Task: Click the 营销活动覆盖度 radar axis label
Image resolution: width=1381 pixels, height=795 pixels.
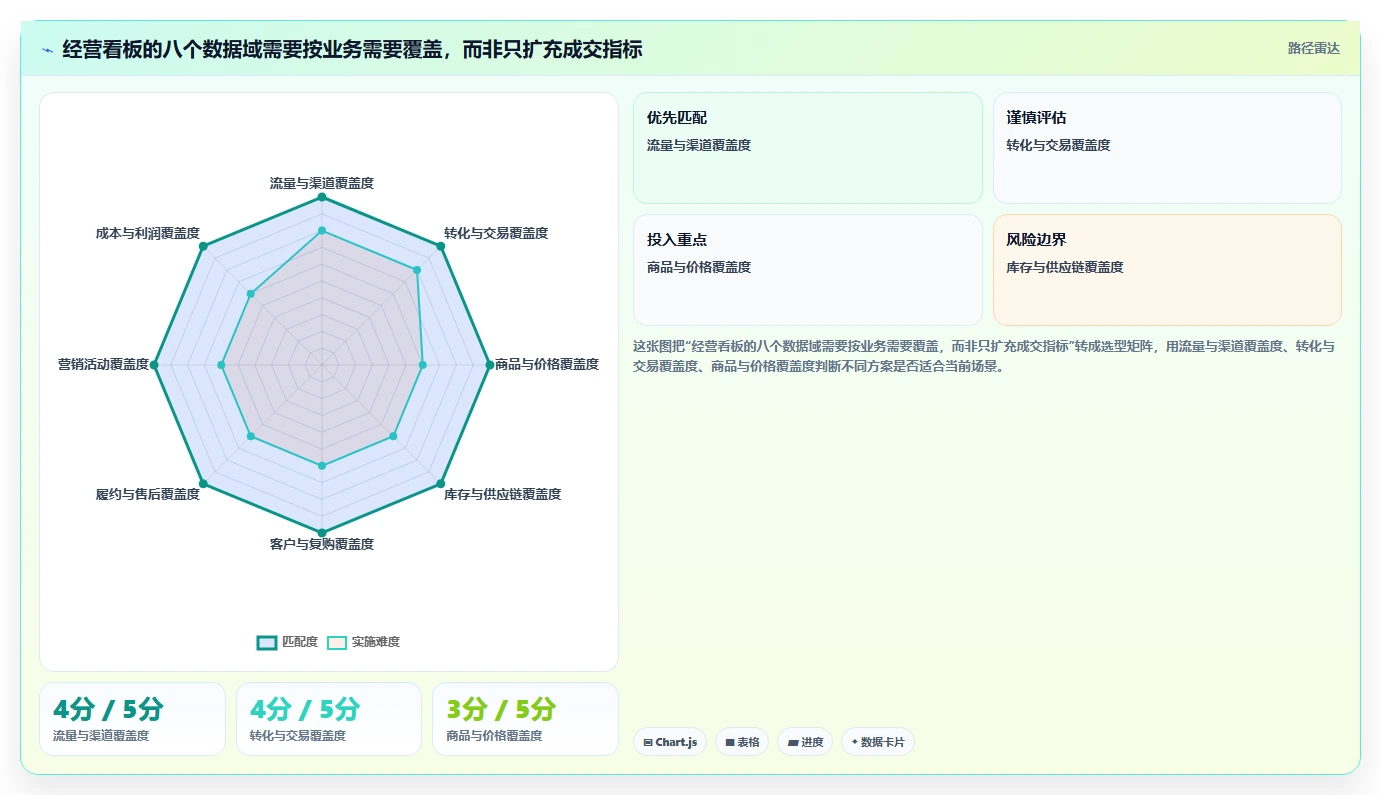Action: [x=103, y=364]
